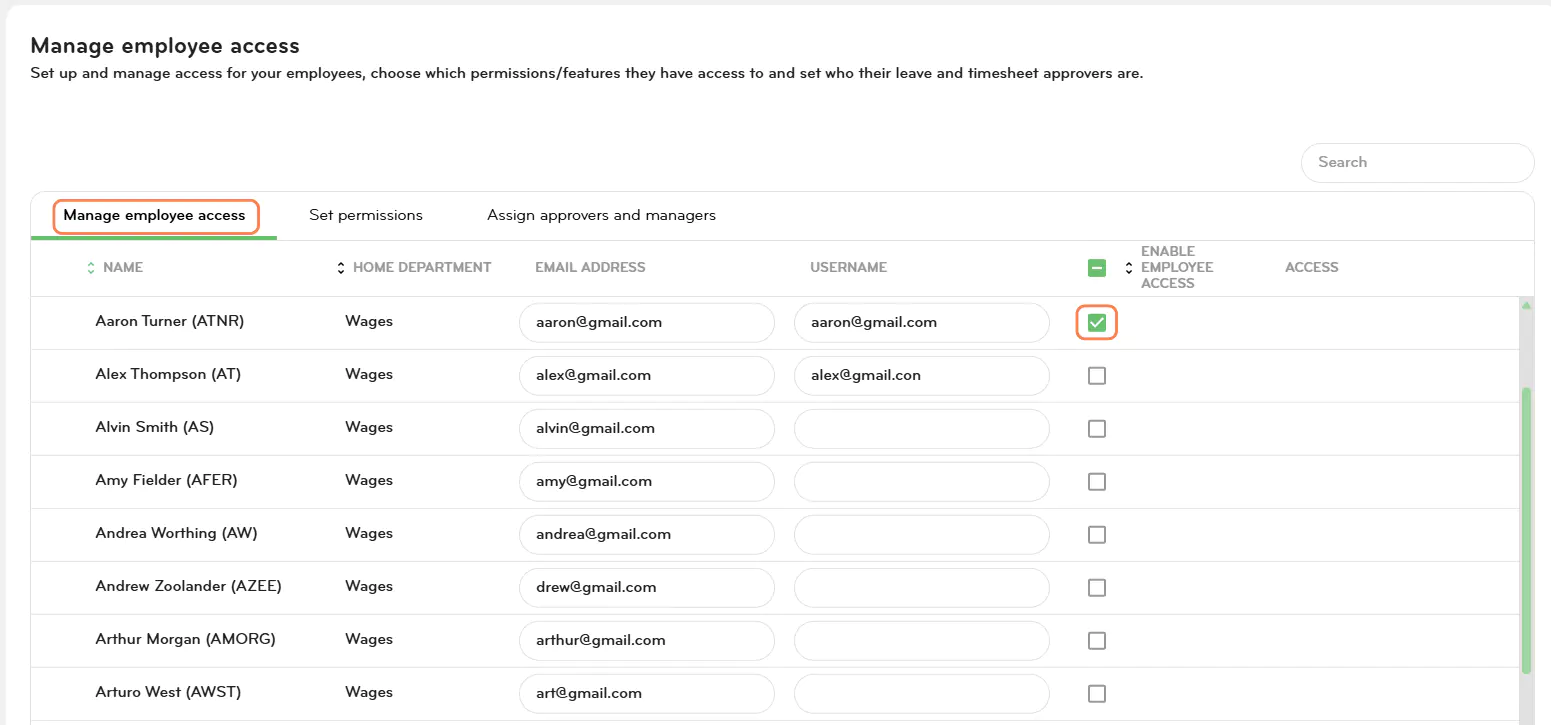
Task: Edit Andrew Zoolander's email address field
Action: 647,587
